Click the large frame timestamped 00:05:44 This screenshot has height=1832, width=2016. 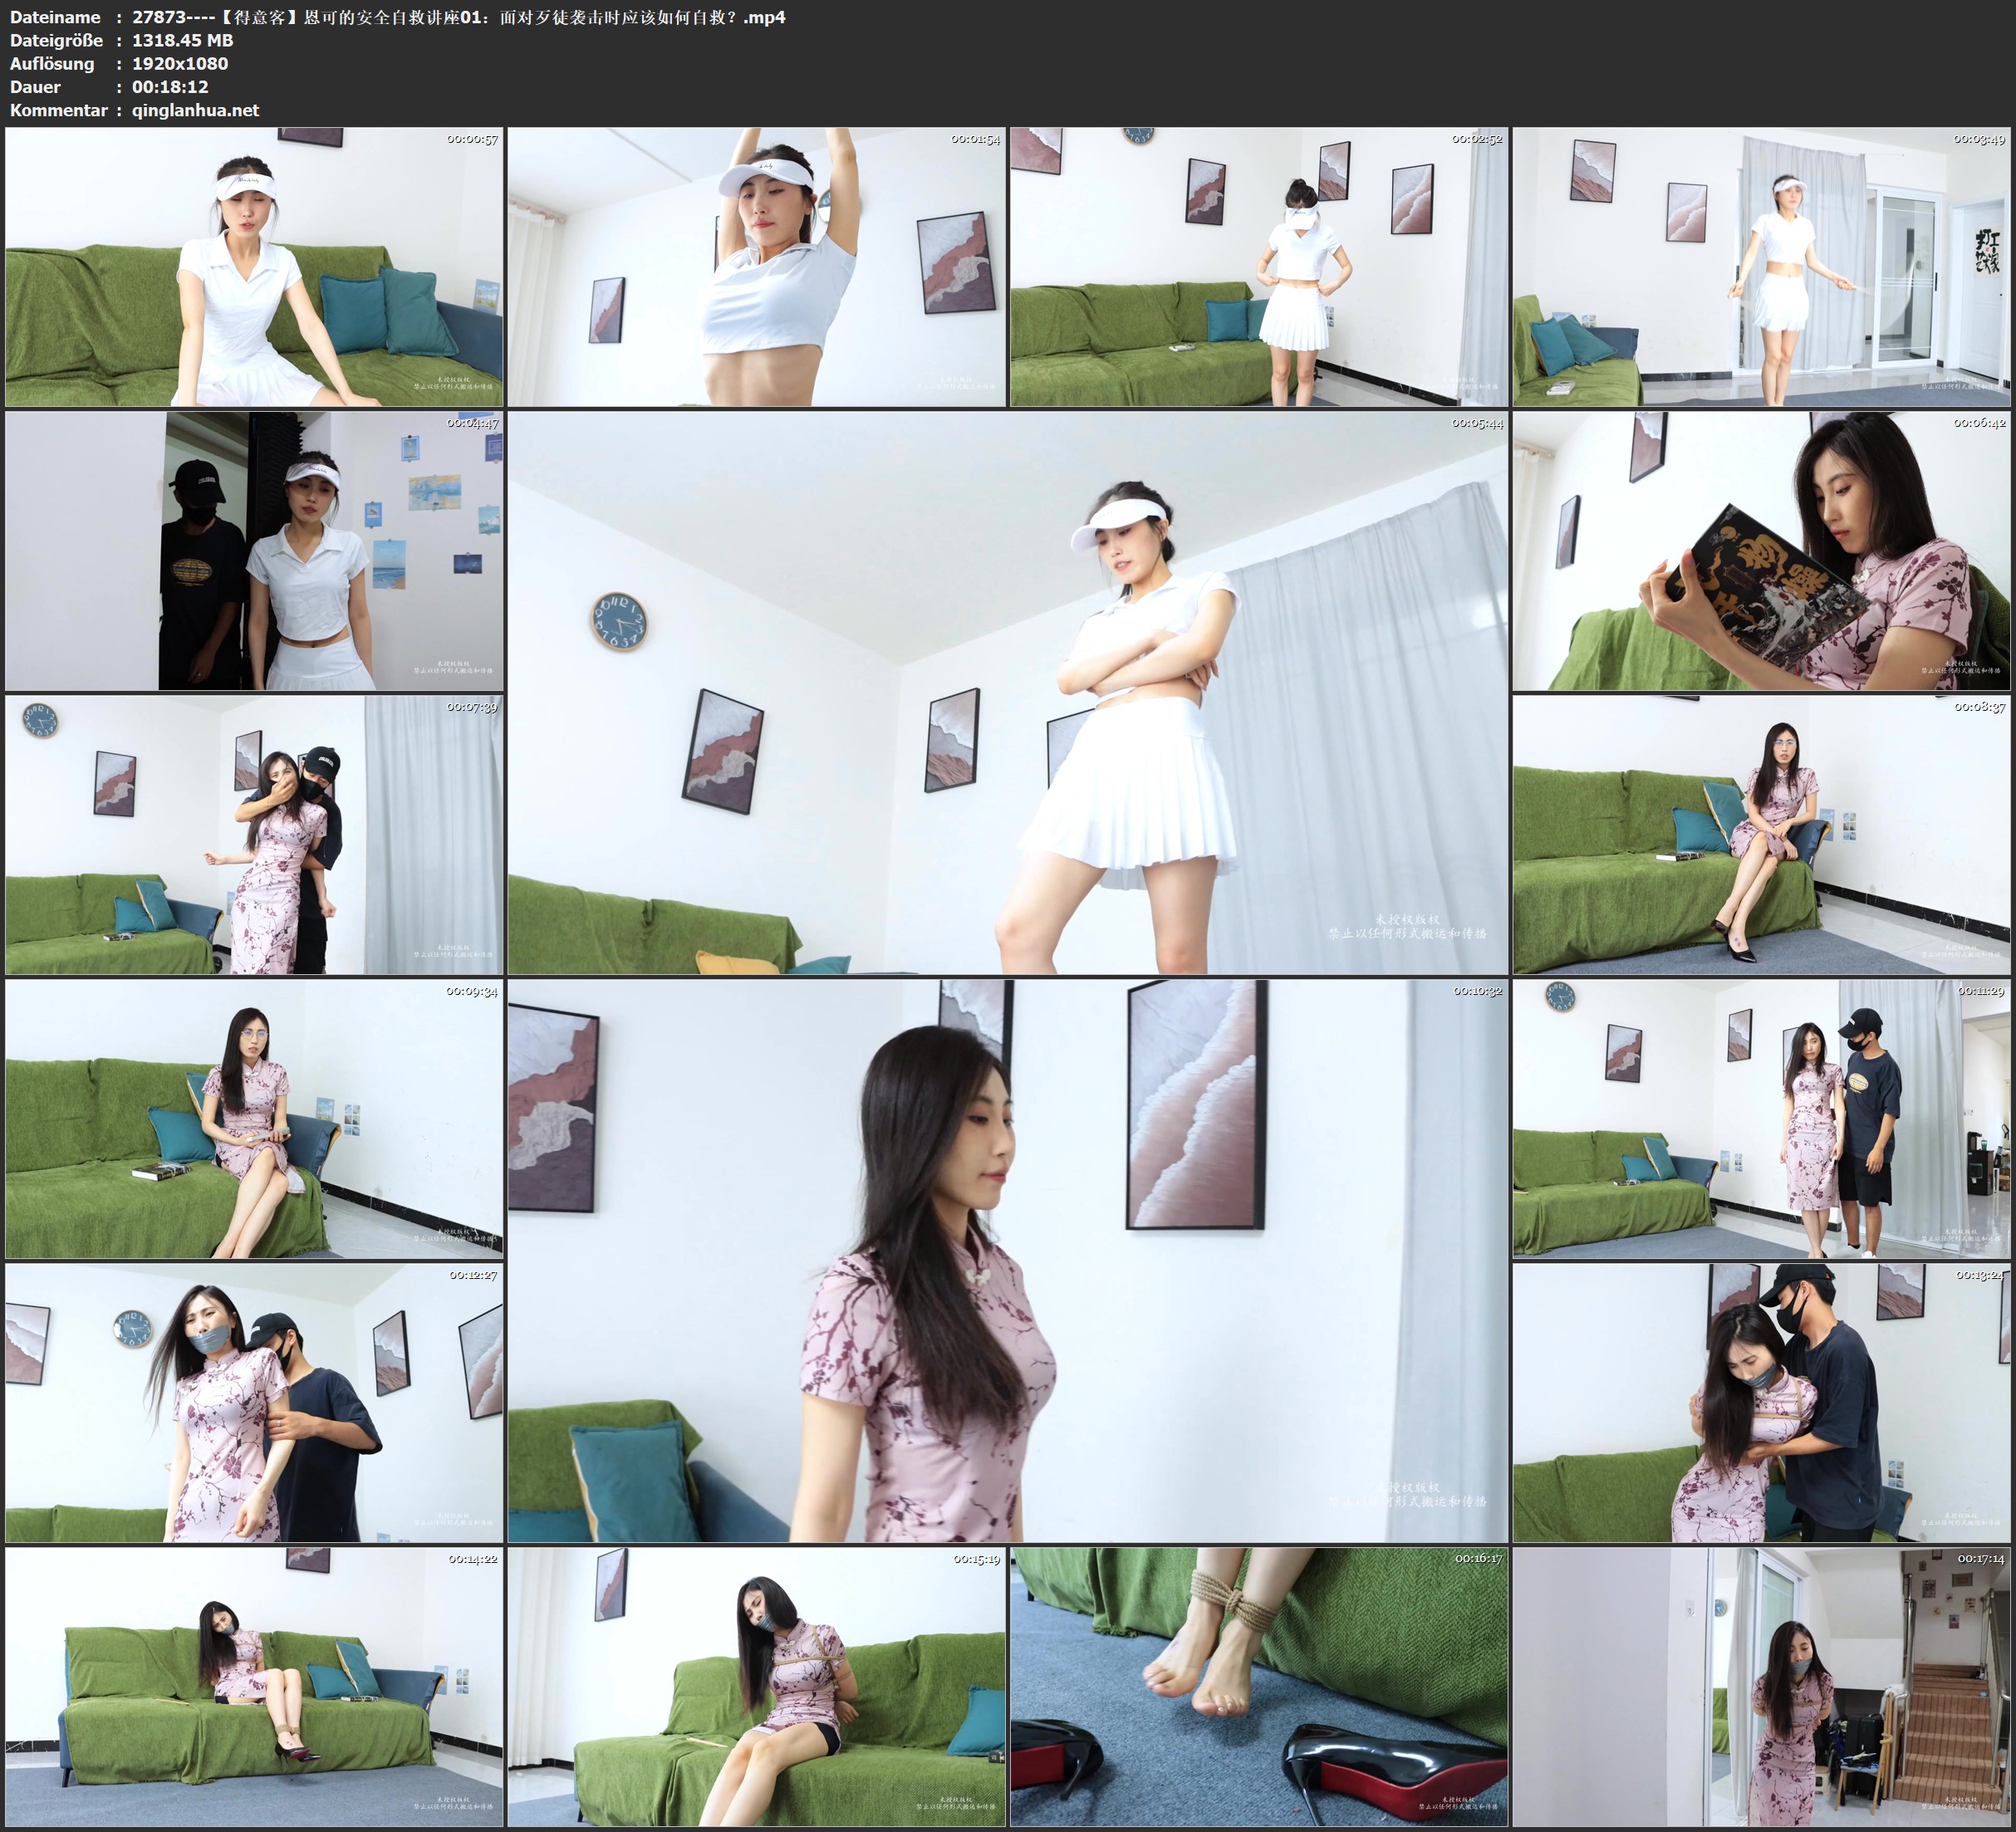1007,693
